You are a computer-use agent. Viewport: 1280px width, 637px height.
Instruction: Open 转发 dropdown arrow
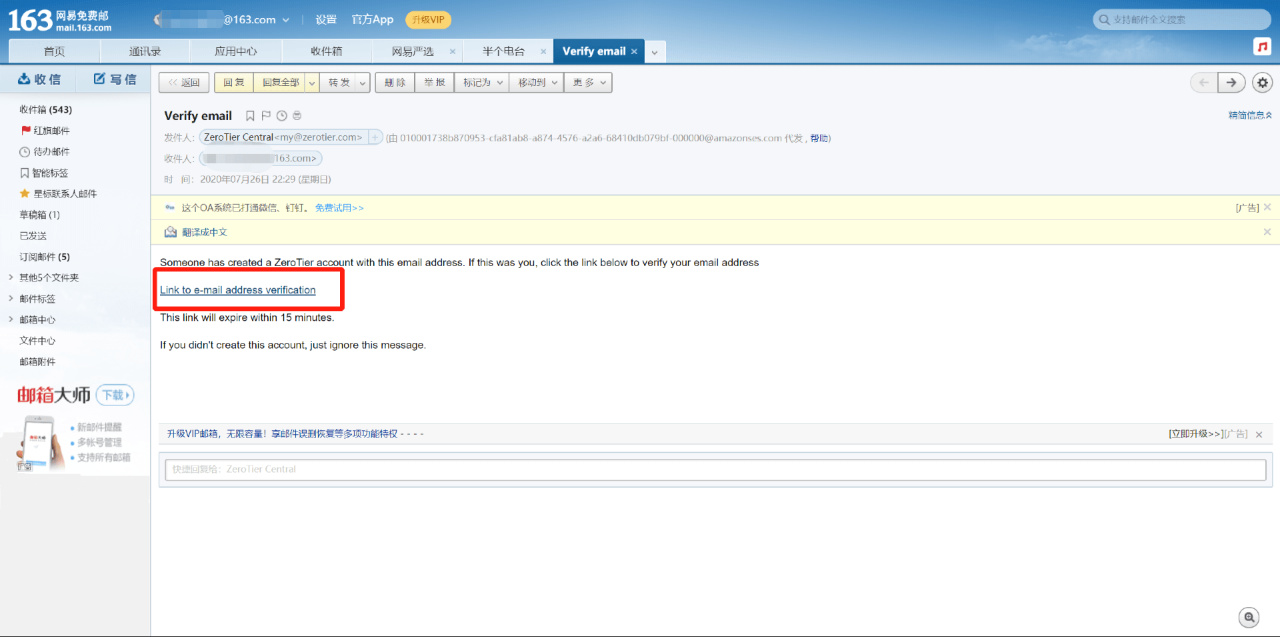363,83
